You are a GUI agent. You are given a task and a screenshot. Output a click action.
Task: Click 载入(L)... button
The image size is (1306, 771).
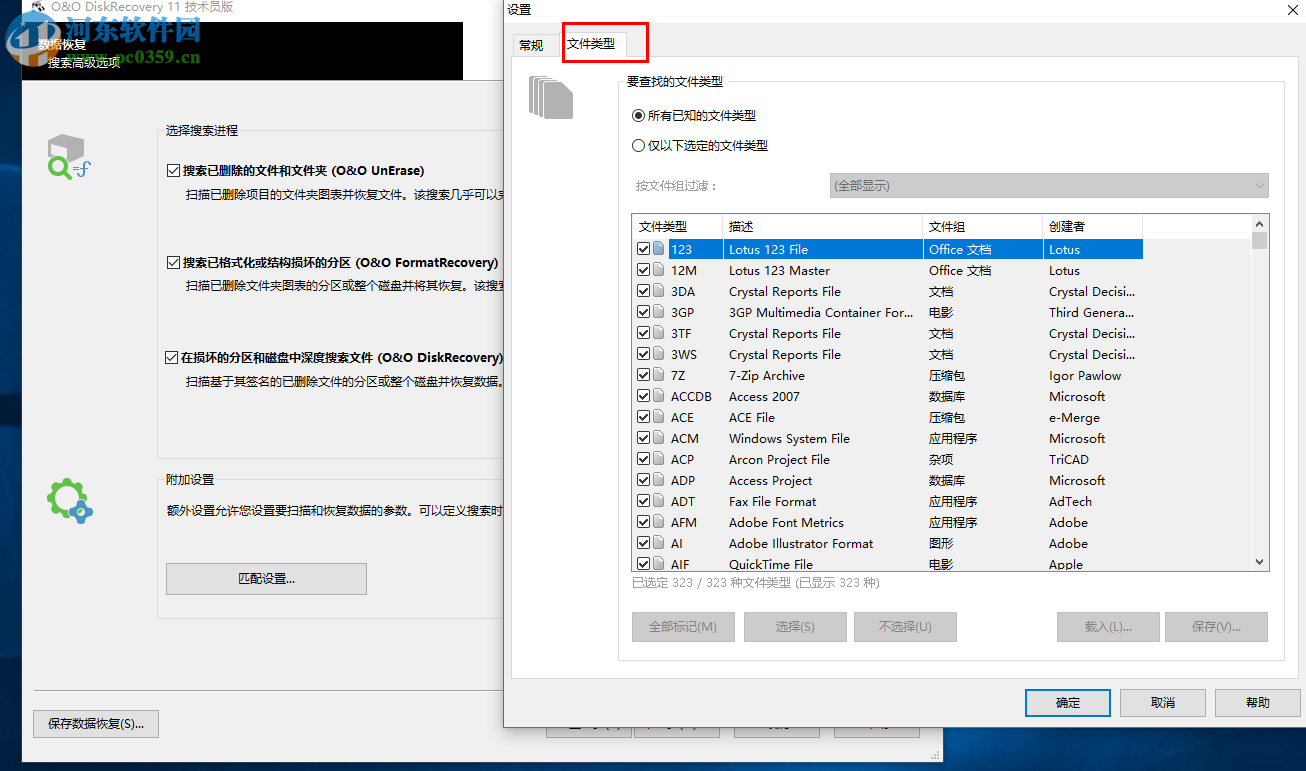coord(1108,627)
